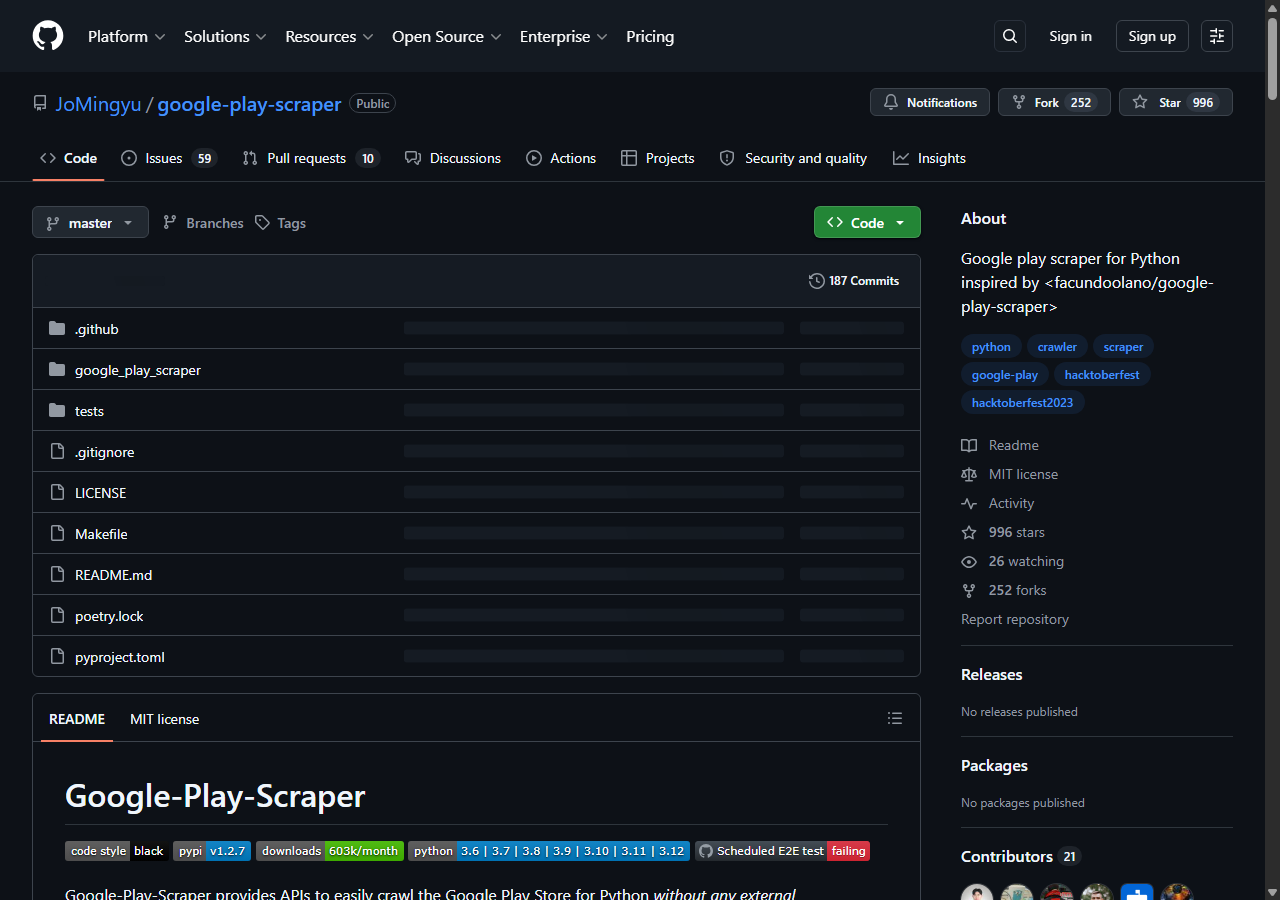Click the clock icon beside 187 Commits
The image size is (1280, 900).
(817, 281)
